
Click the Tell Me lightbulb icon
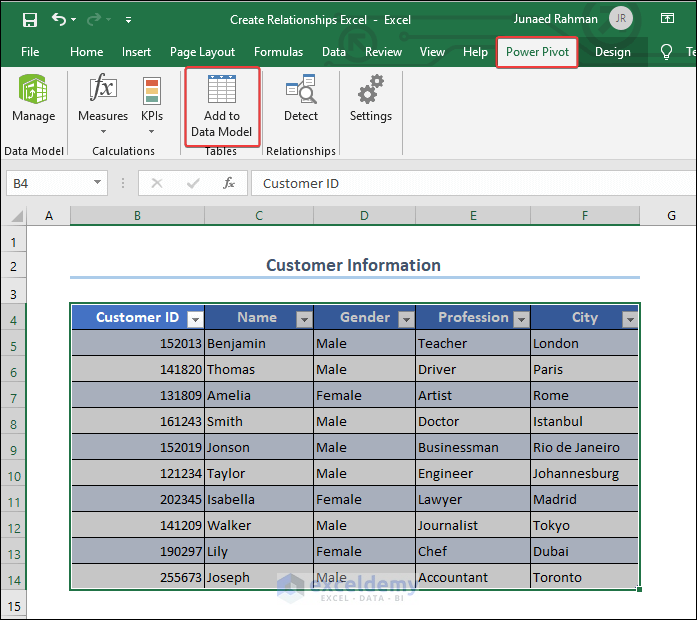[667, 52]
